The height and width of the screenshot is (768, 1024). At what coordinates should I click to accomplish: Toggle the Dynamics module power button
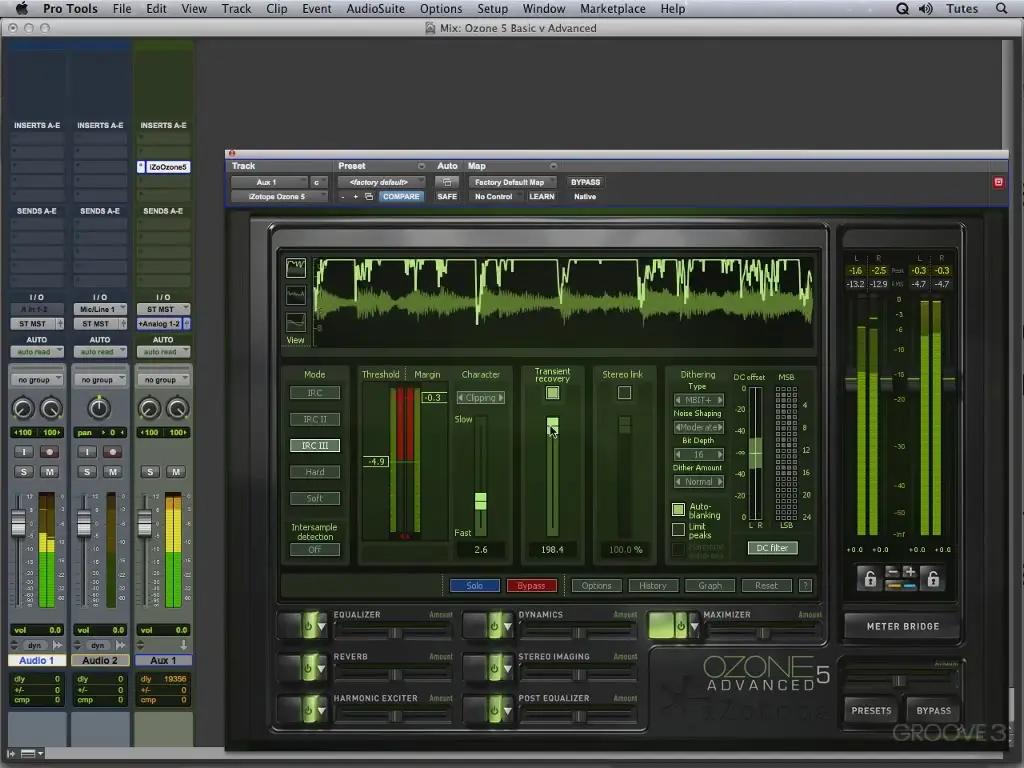point(494,626)
